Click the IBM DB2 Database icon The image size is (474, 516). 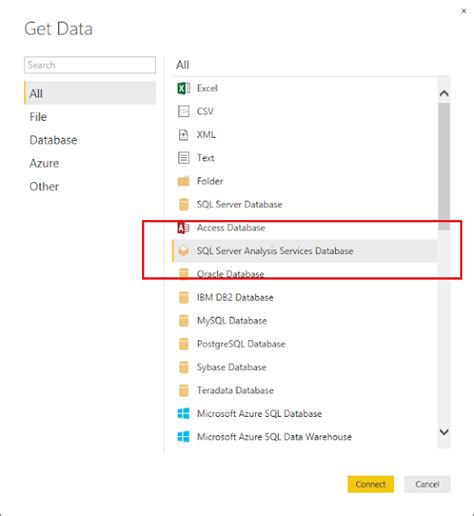[x=183, y=297]
